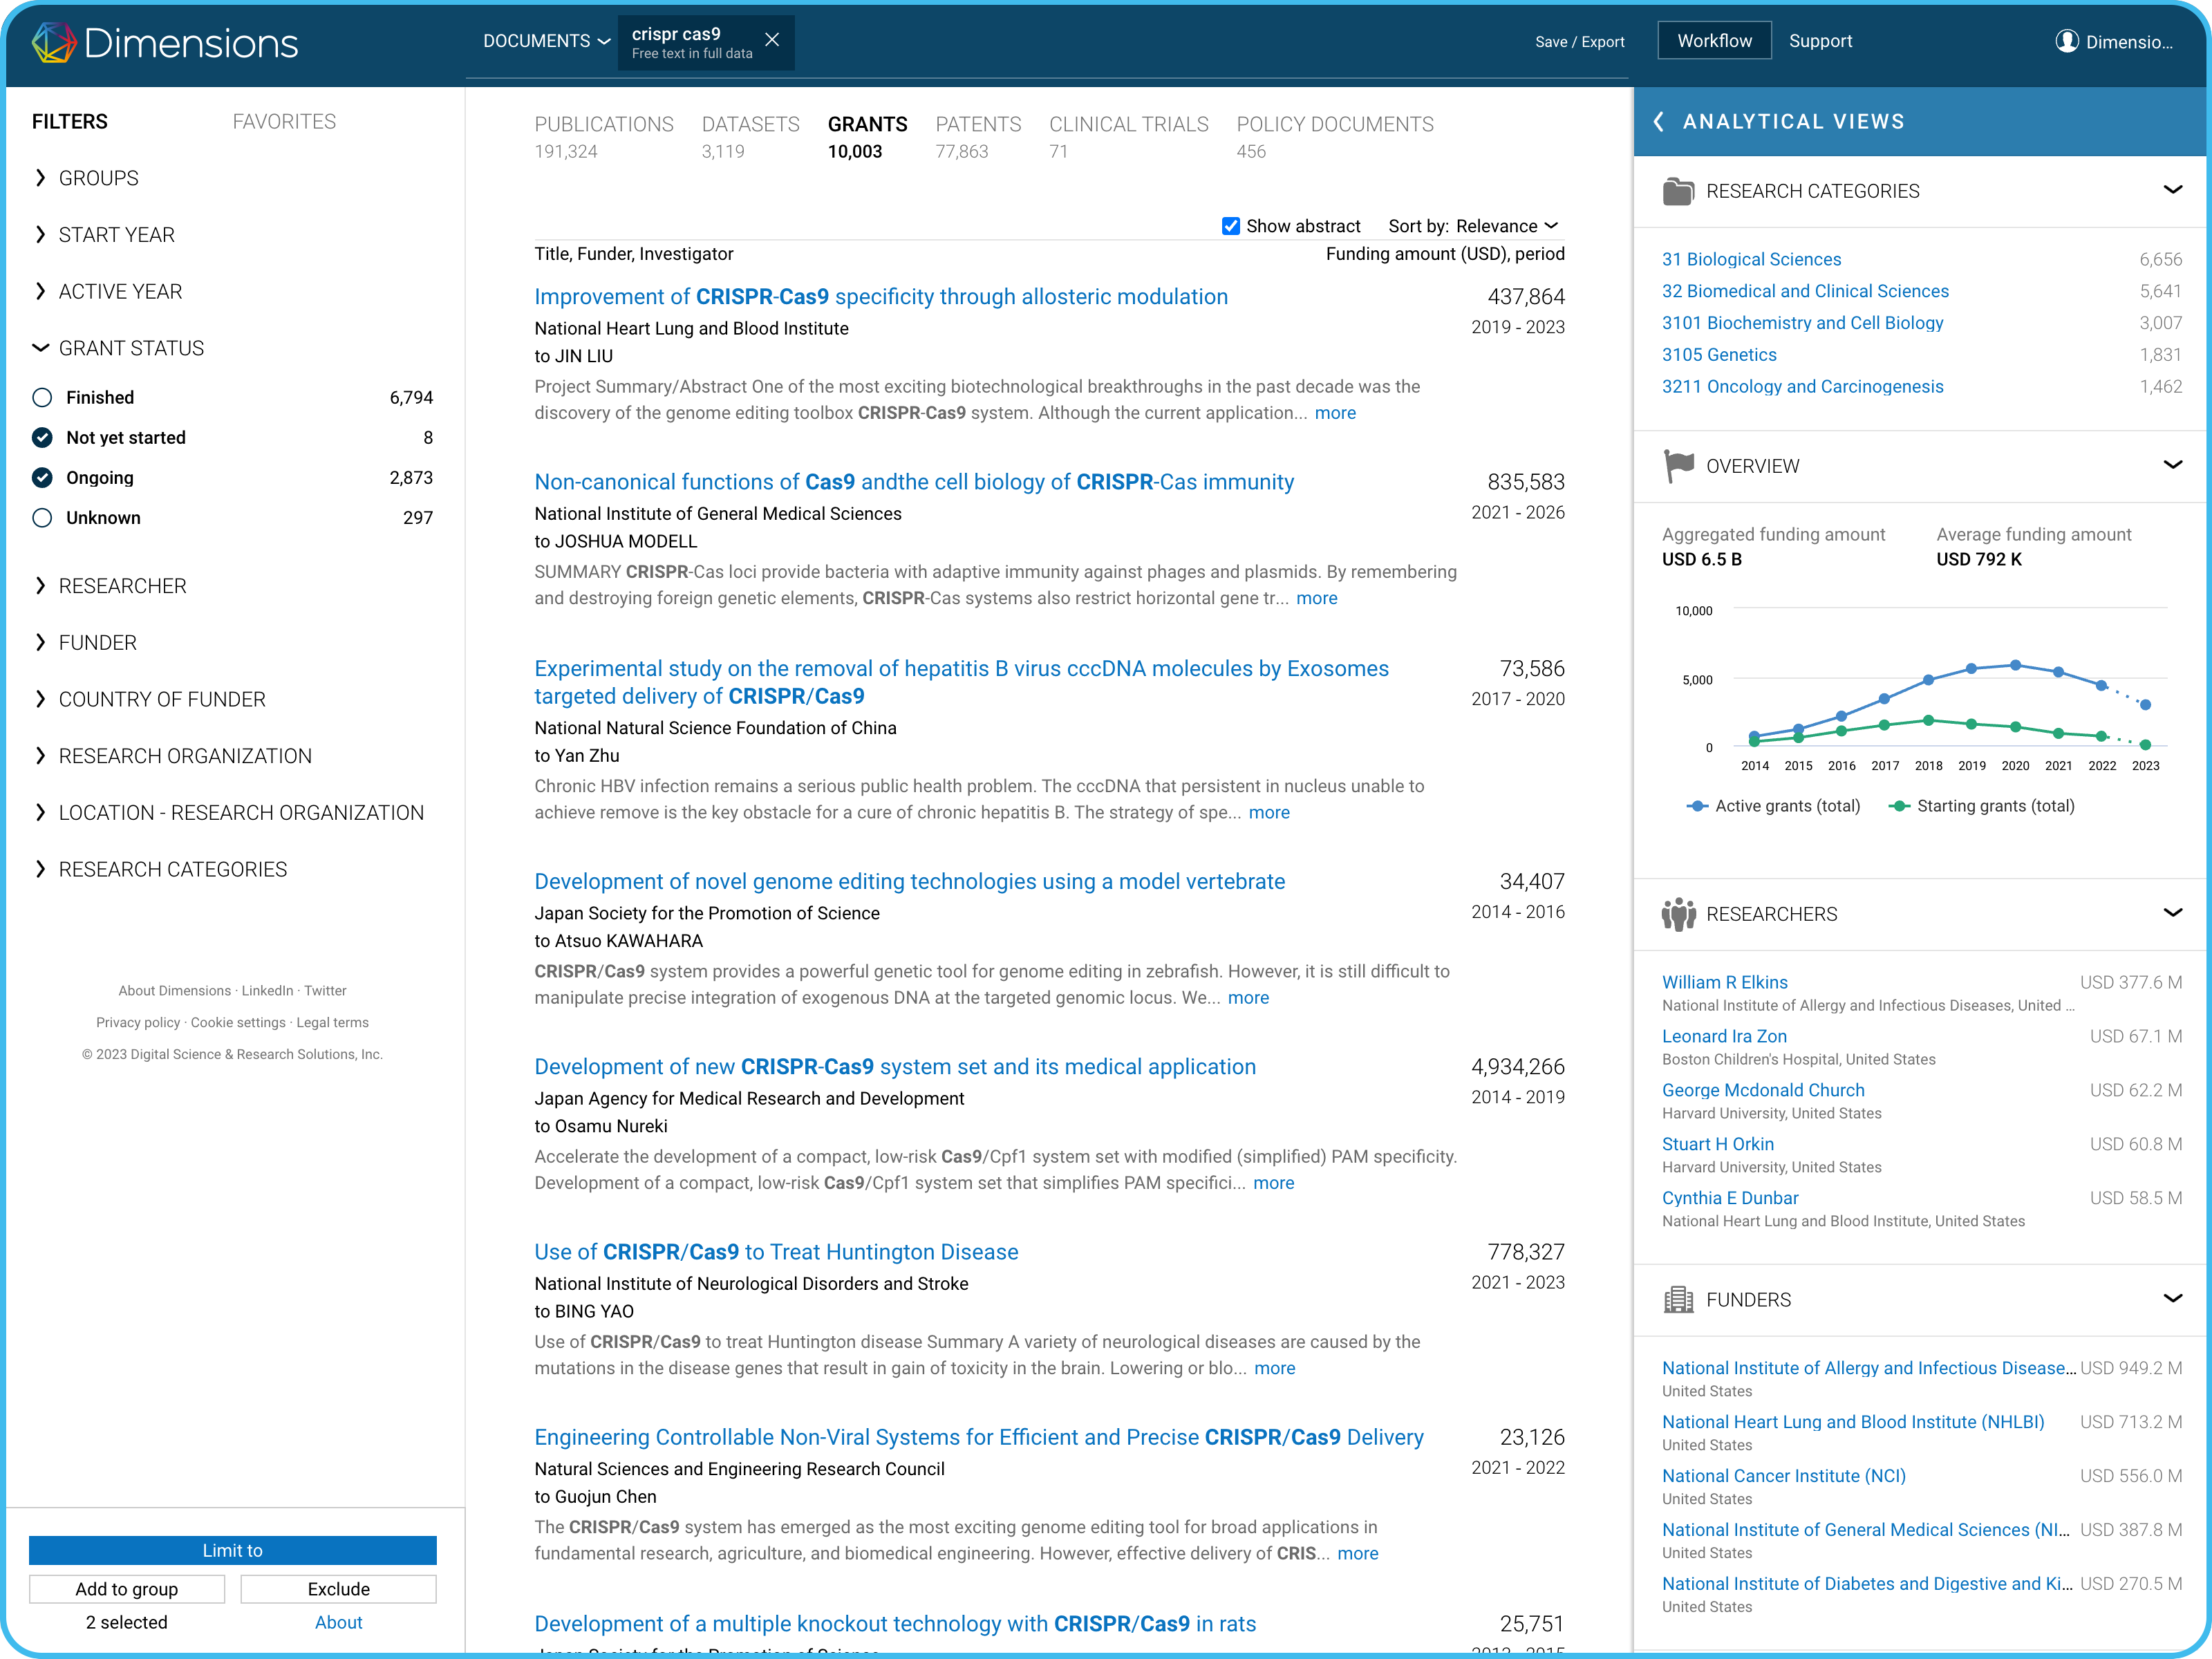Screen dimensions: 2212x1659
Task: Click the Funders building icon
Action: pos(1678,1300)
